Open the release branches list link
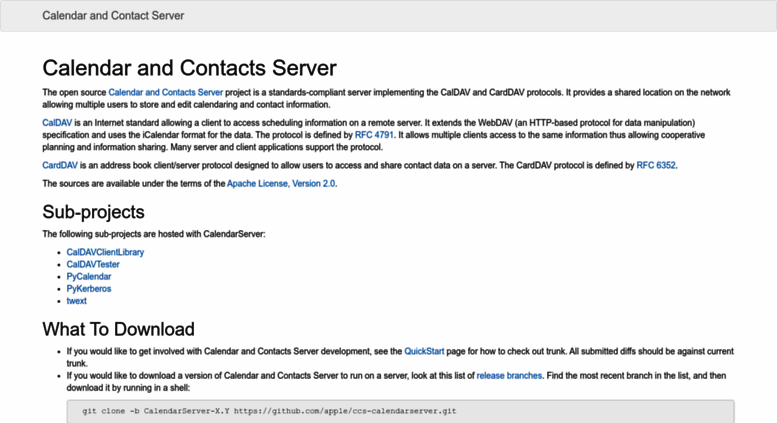 point(509,375)
